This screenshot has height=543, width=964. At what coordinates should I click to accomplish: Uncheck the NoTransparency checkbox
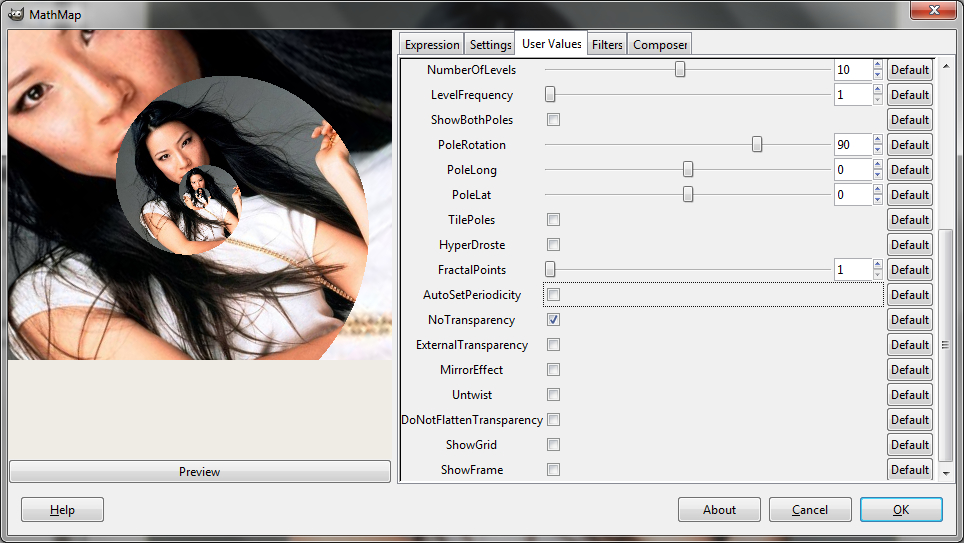coord(553,320)
